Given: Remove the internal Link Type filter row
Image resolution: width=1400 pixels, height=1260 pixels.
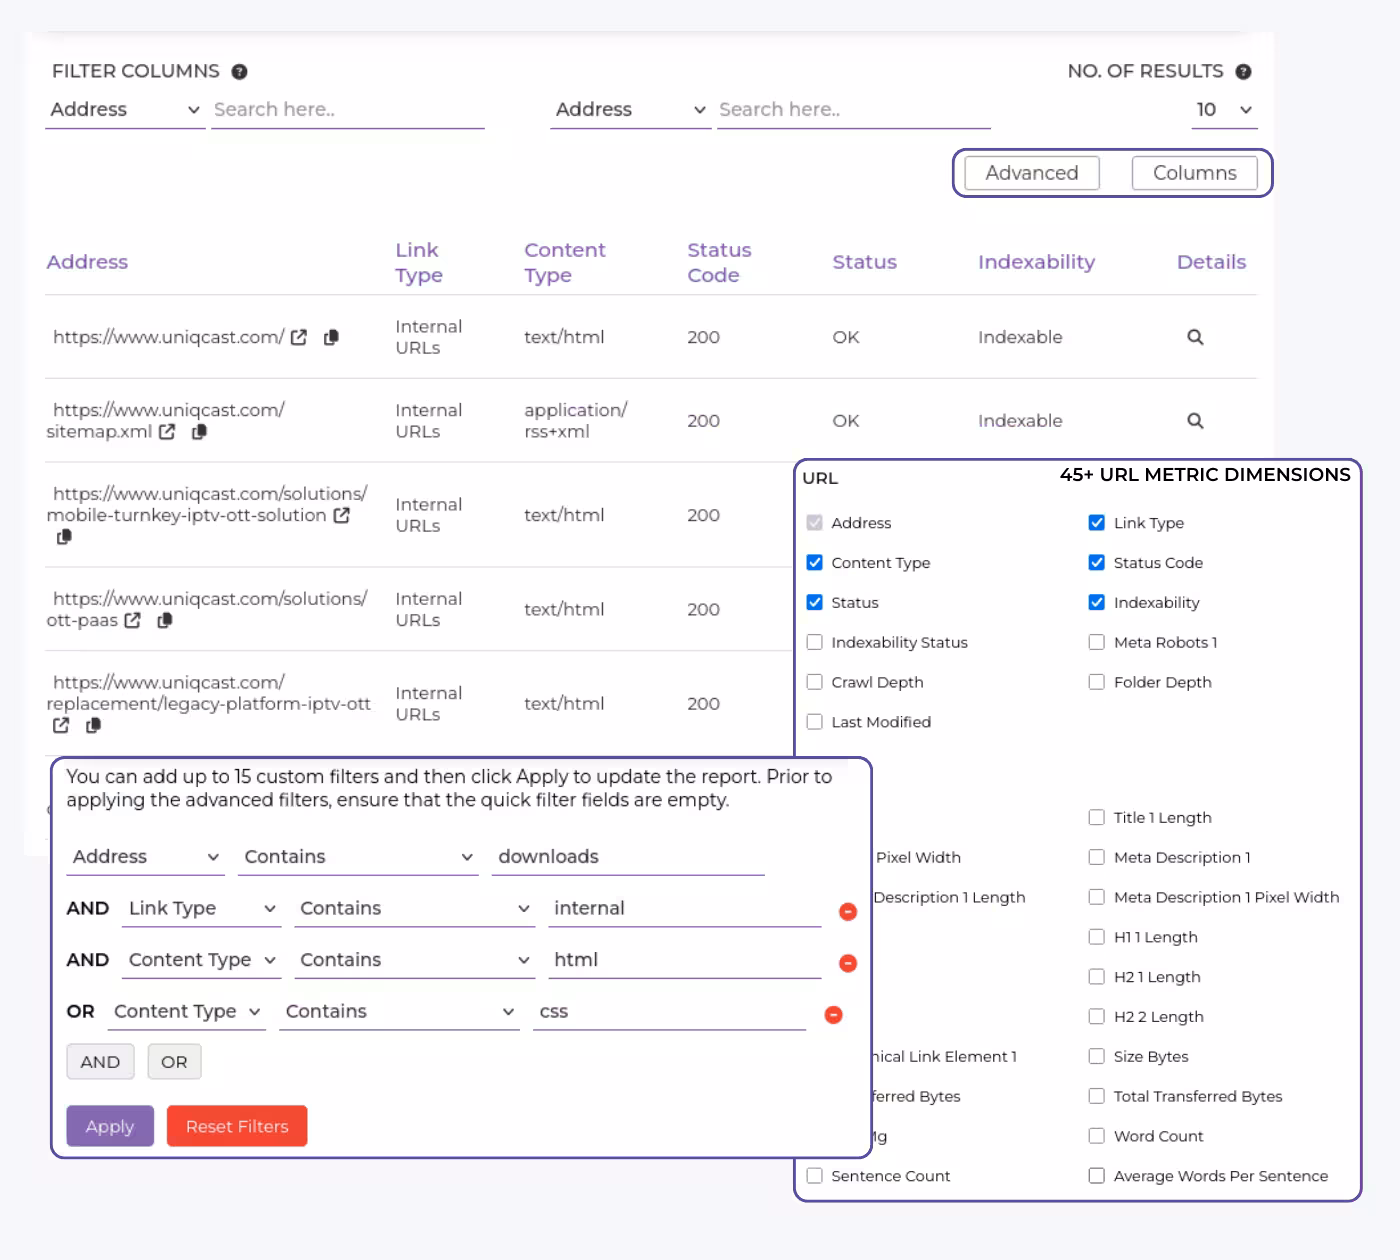Looking at the screenshot, I should point(847,911).
